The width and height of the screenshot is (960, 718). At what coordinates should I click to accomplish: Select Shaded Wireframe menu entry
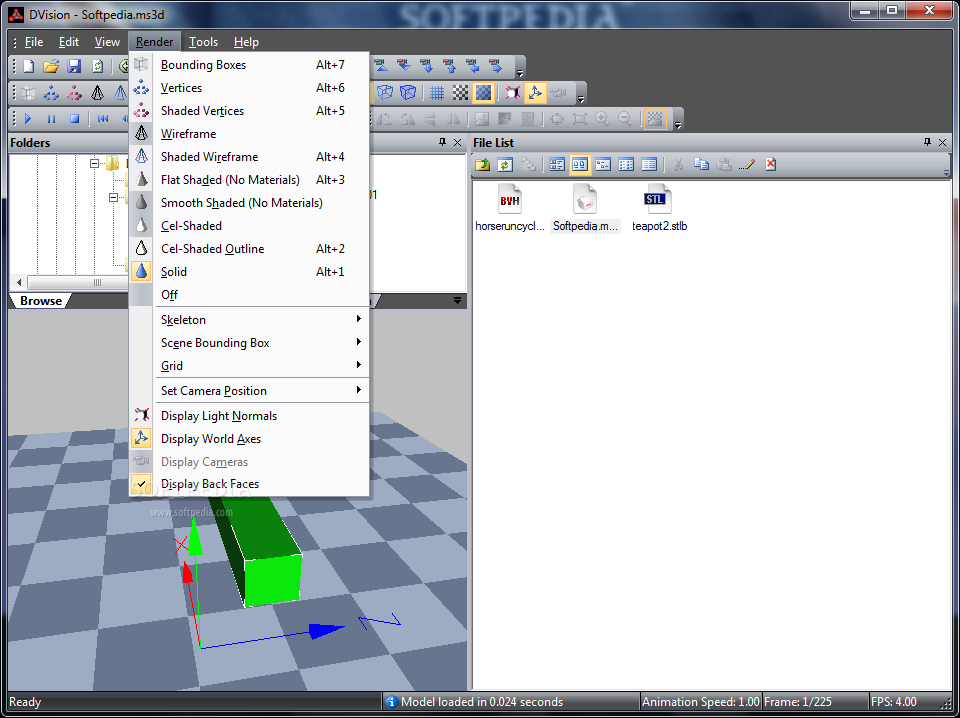click(x=249, y=157)
